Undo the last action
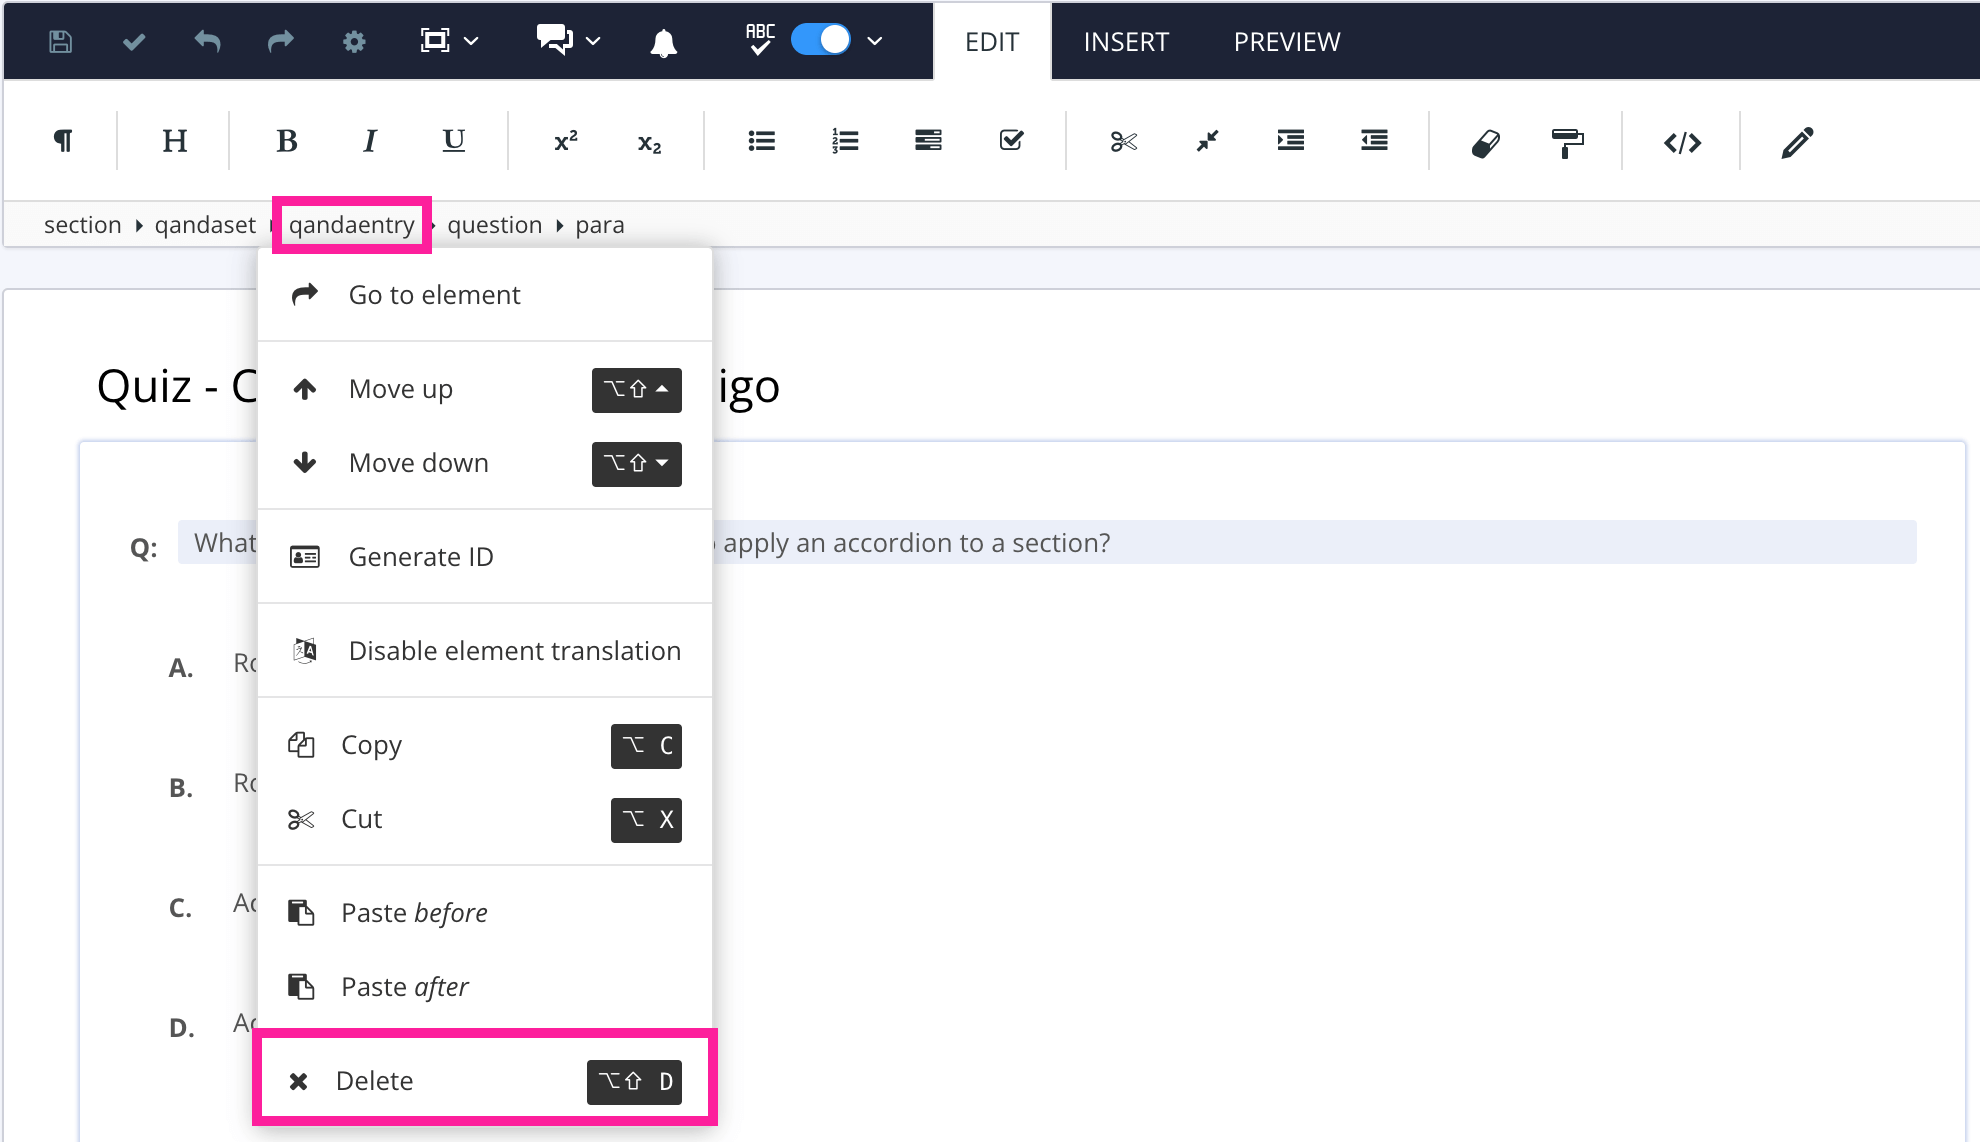 point(207,41)
